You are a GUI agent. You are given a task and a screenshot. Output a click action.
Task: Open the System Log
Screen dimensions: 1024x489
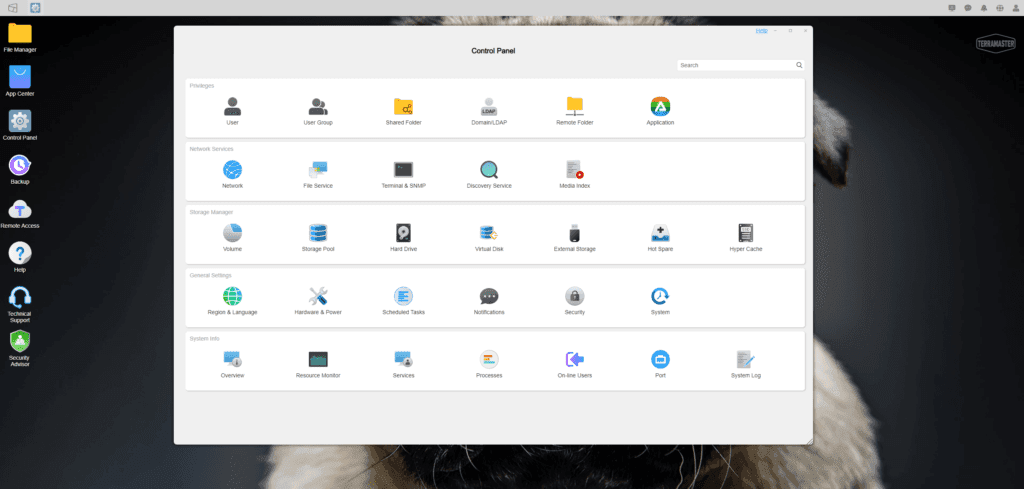745,359
